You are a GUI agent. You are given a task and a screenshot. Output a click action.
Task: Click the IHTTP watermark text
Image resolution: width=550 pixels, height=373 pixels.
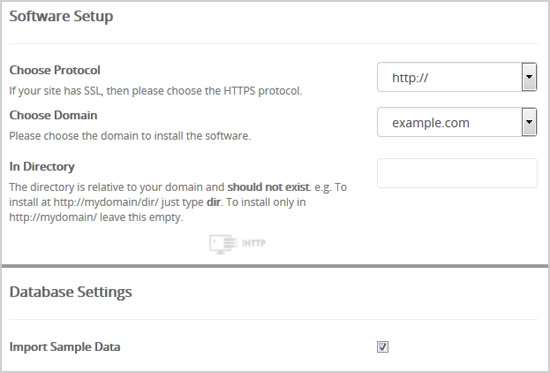pos(254,243)
